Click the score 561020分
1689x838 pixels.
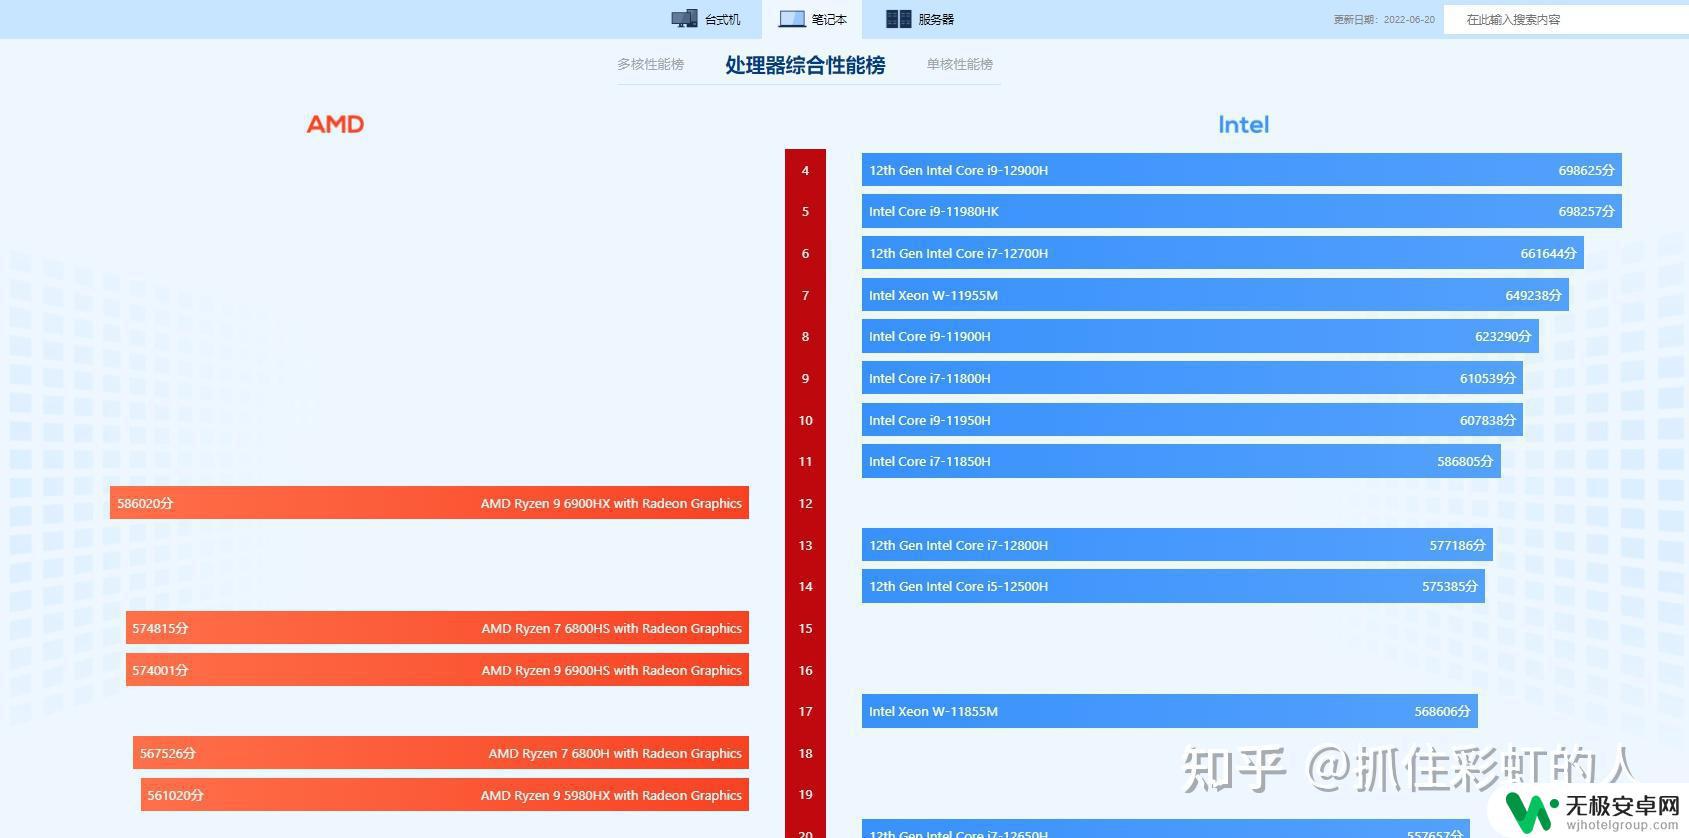175,795
